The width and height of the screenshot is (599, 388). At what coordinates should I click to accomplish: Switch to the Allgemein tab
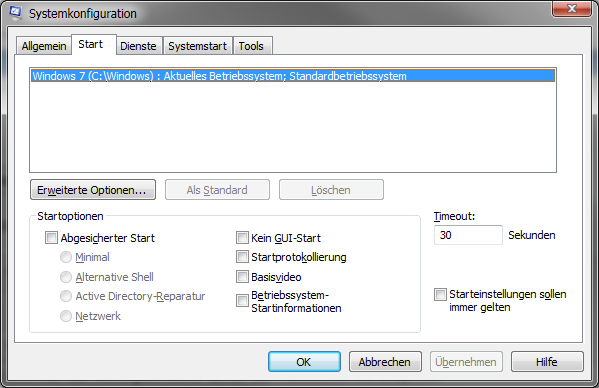44,46
